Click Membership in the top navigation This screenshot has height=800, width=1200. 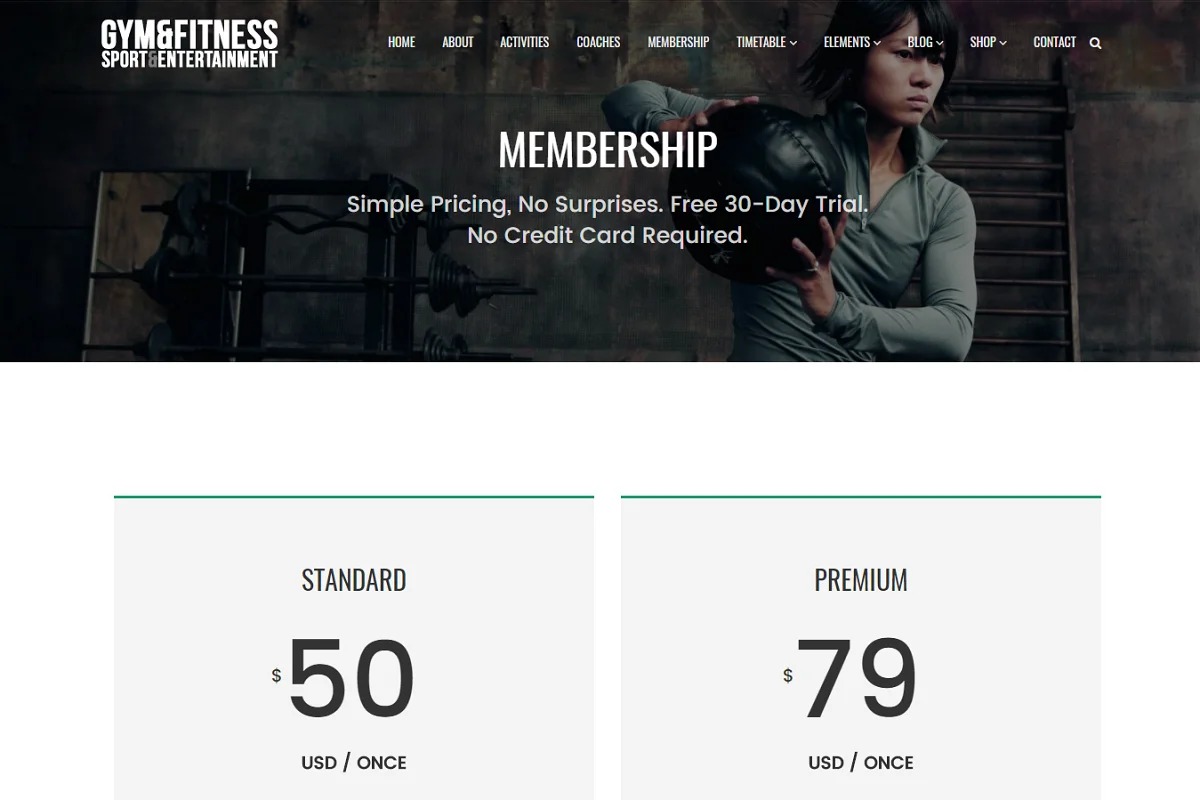(x=678, y=42)
